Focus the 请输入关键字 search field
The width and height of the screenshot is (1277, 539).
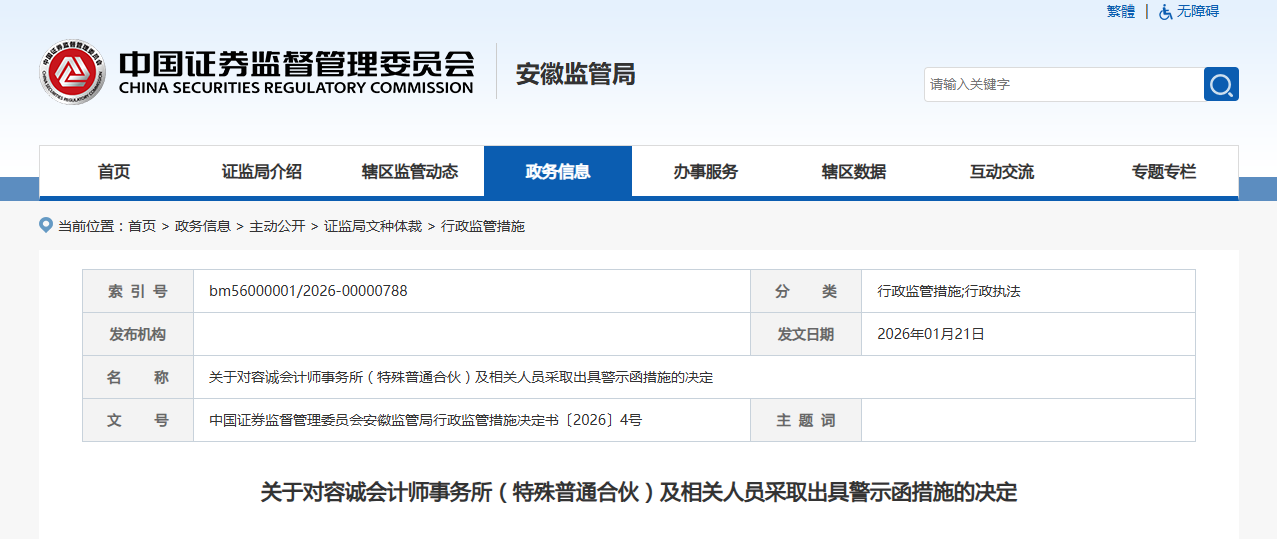[x=1064, y=84]
